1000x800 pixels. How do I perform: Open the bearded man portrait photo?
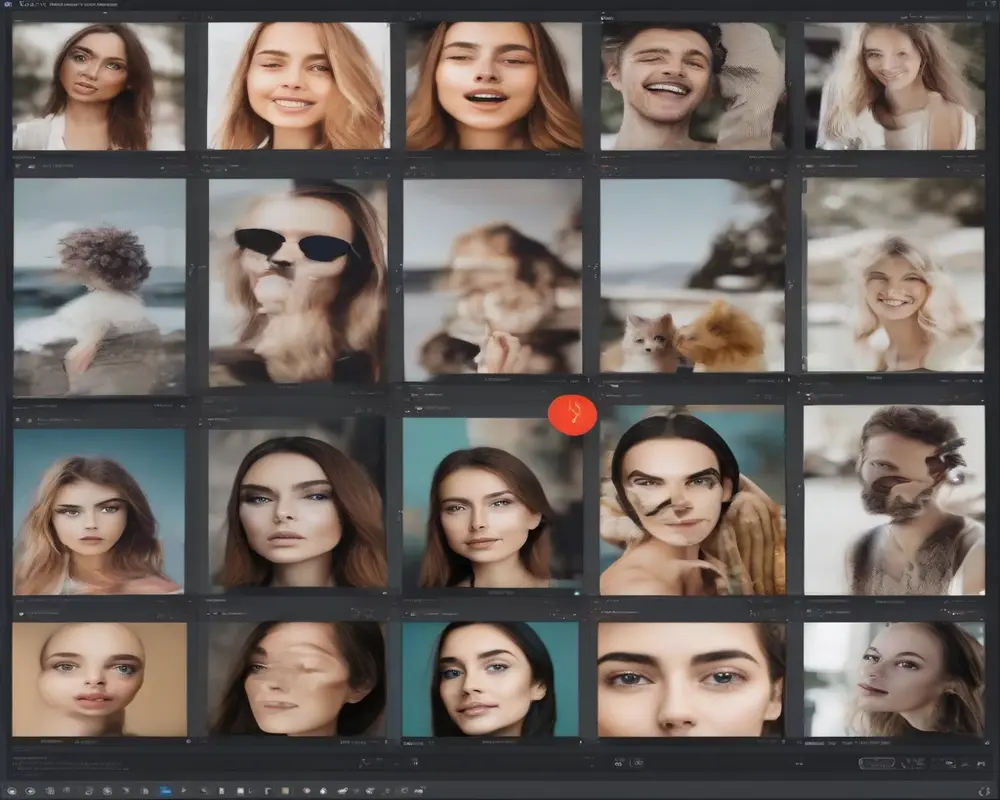click(893, 500)
